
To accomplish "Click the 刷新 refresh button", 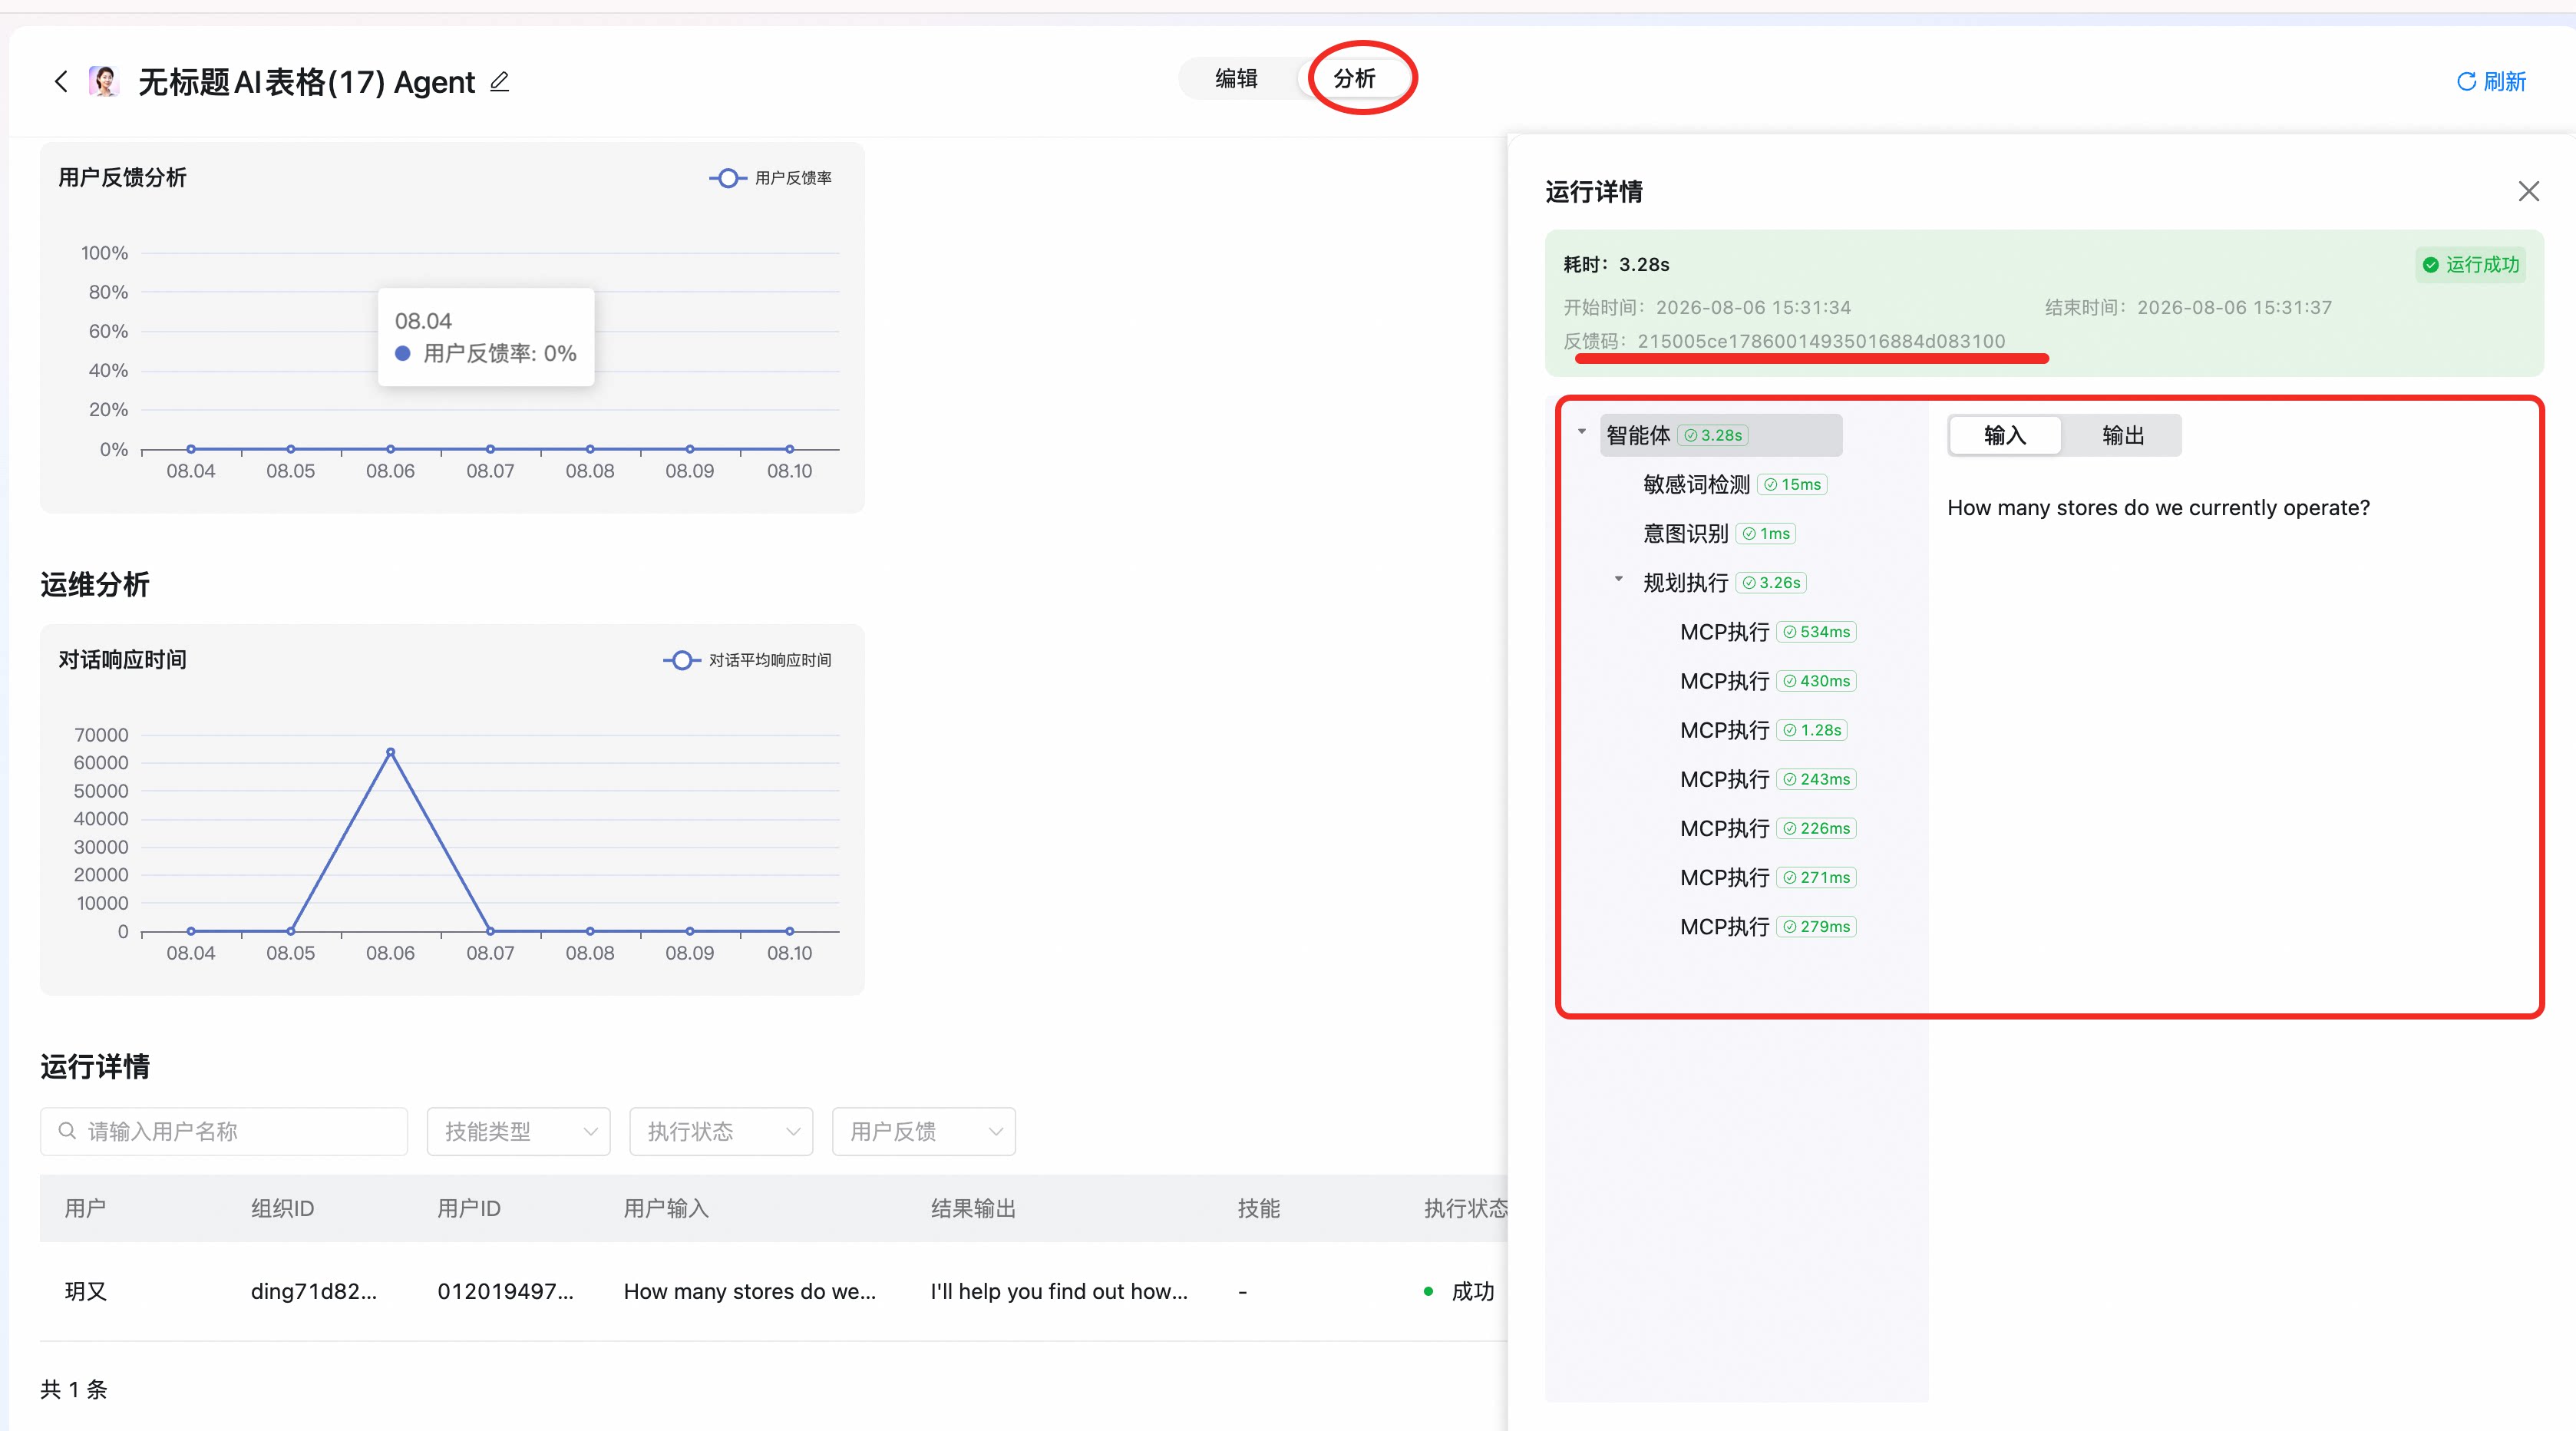I will coord(2491,81).
